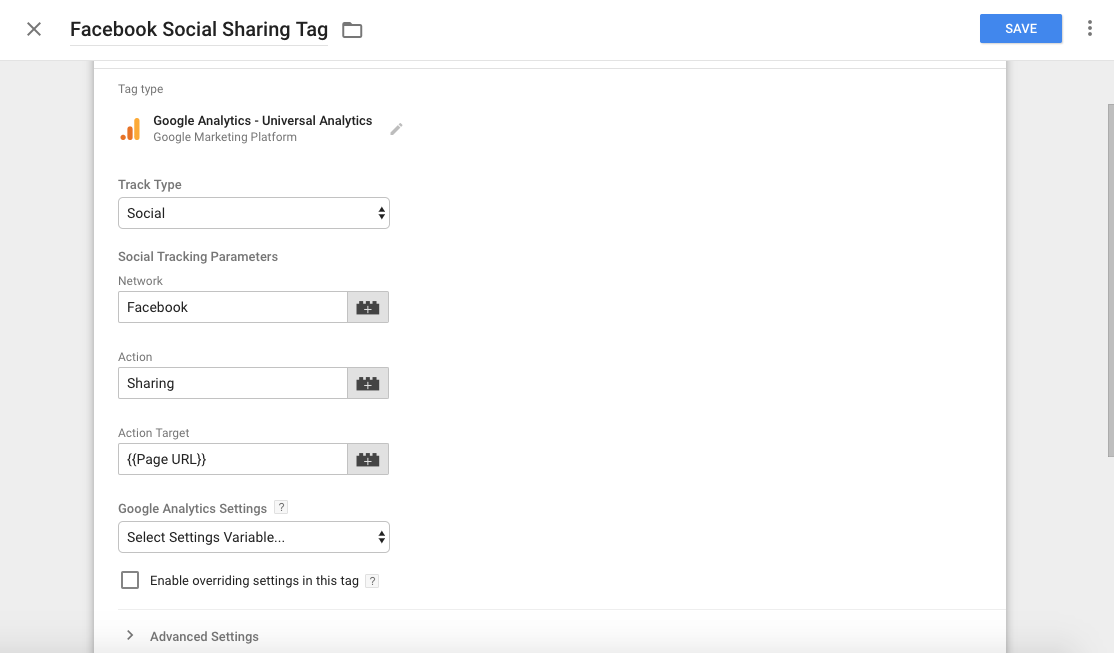Close the tag editor with X icon
The height and width of the screenshot is (653, 1114).
click(33, 29)
